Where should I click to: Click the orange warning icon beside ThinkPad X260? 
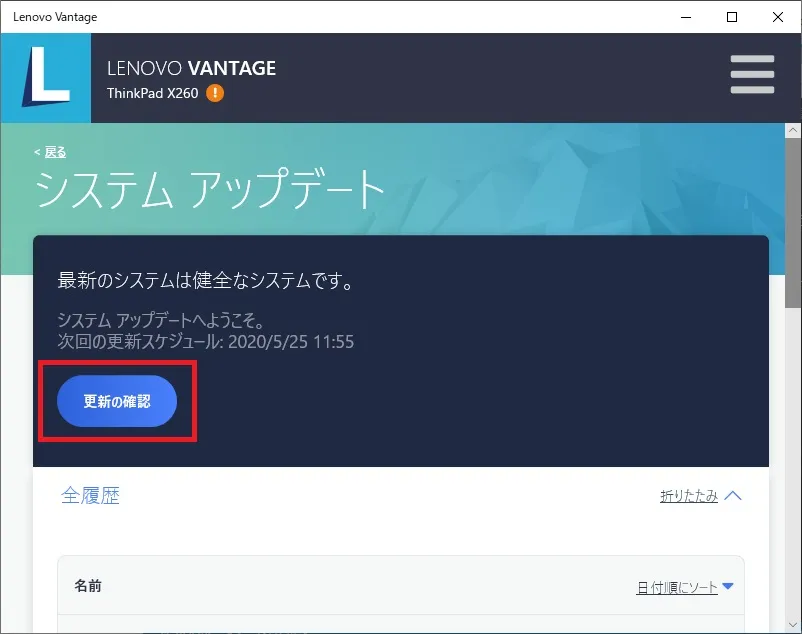tap(215, 93)
